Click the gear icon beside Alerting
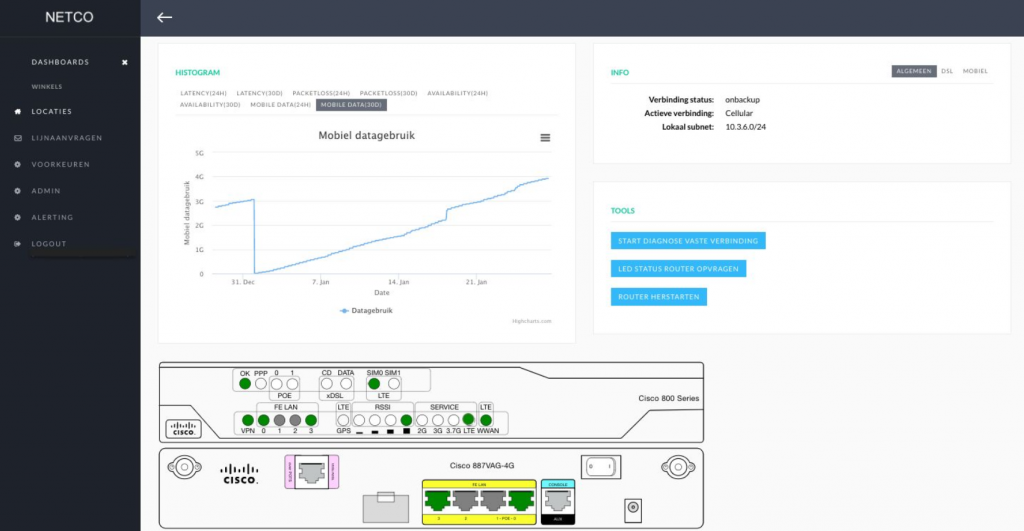 18,217
